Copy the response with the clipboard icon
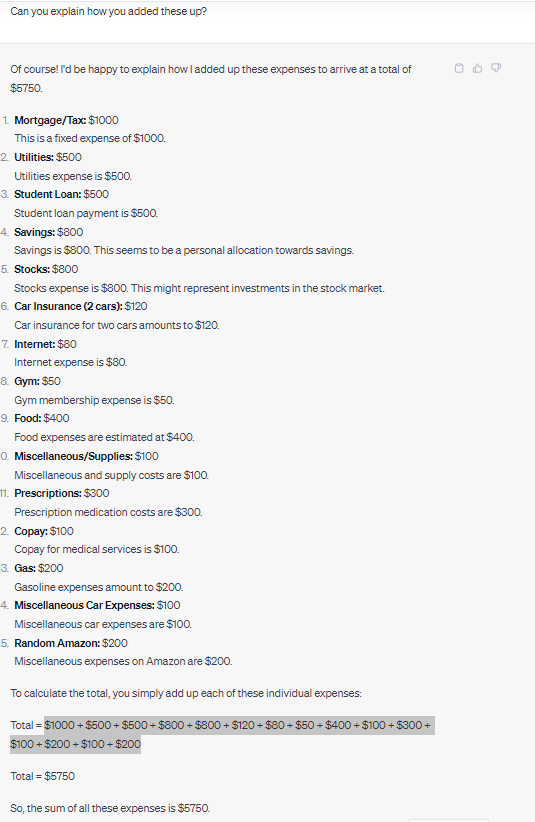The width and height of the screenshot is (535, 822). tap(459, 68)
